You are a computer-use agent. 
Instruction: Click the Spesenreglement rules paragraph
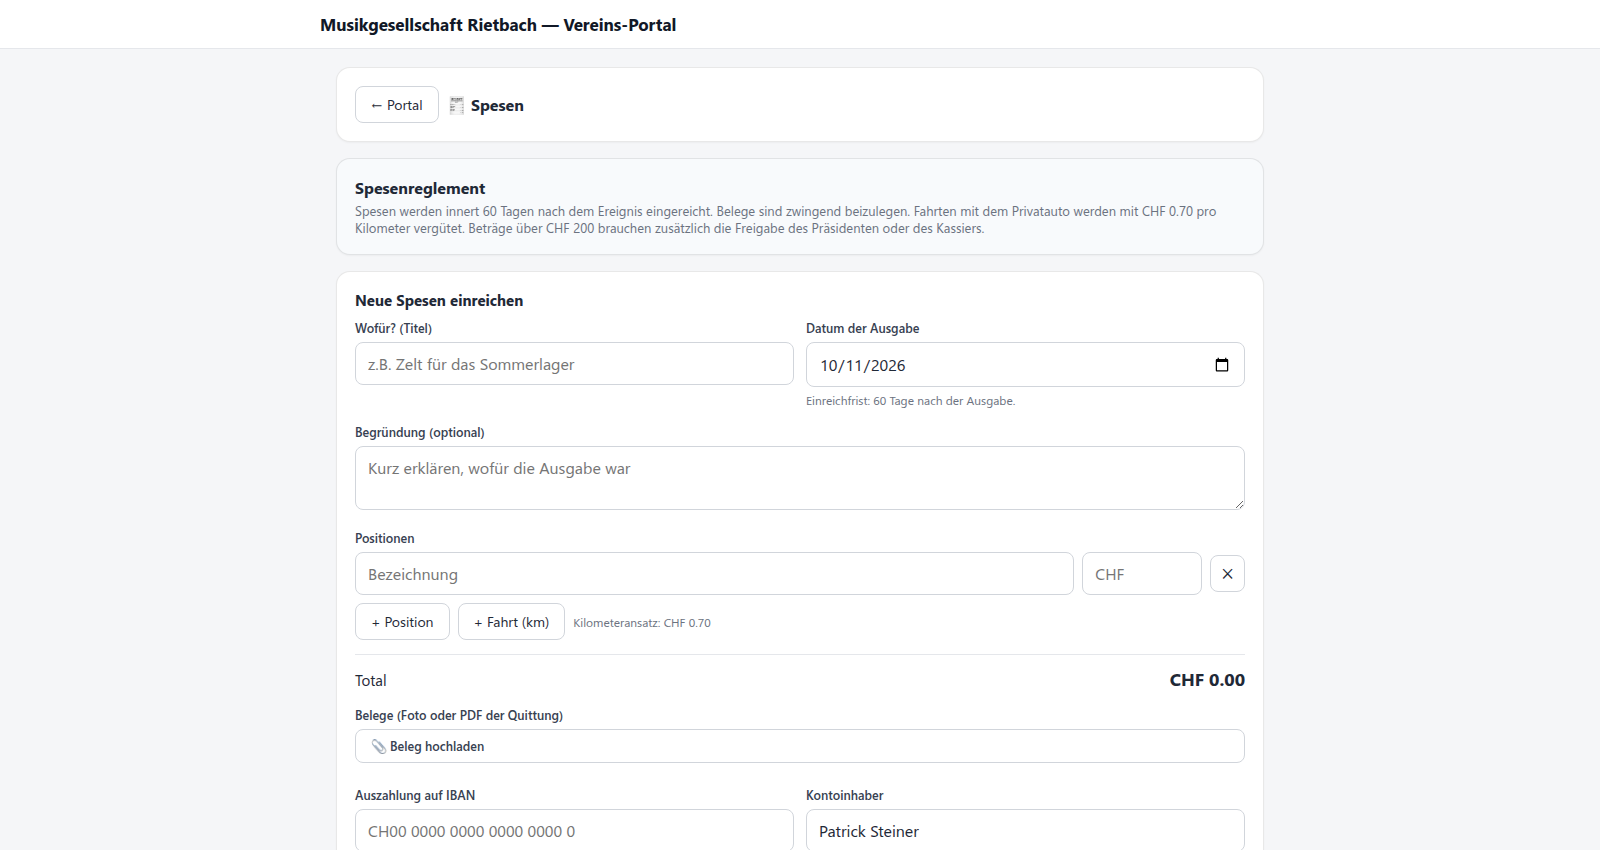coord(786,220)
